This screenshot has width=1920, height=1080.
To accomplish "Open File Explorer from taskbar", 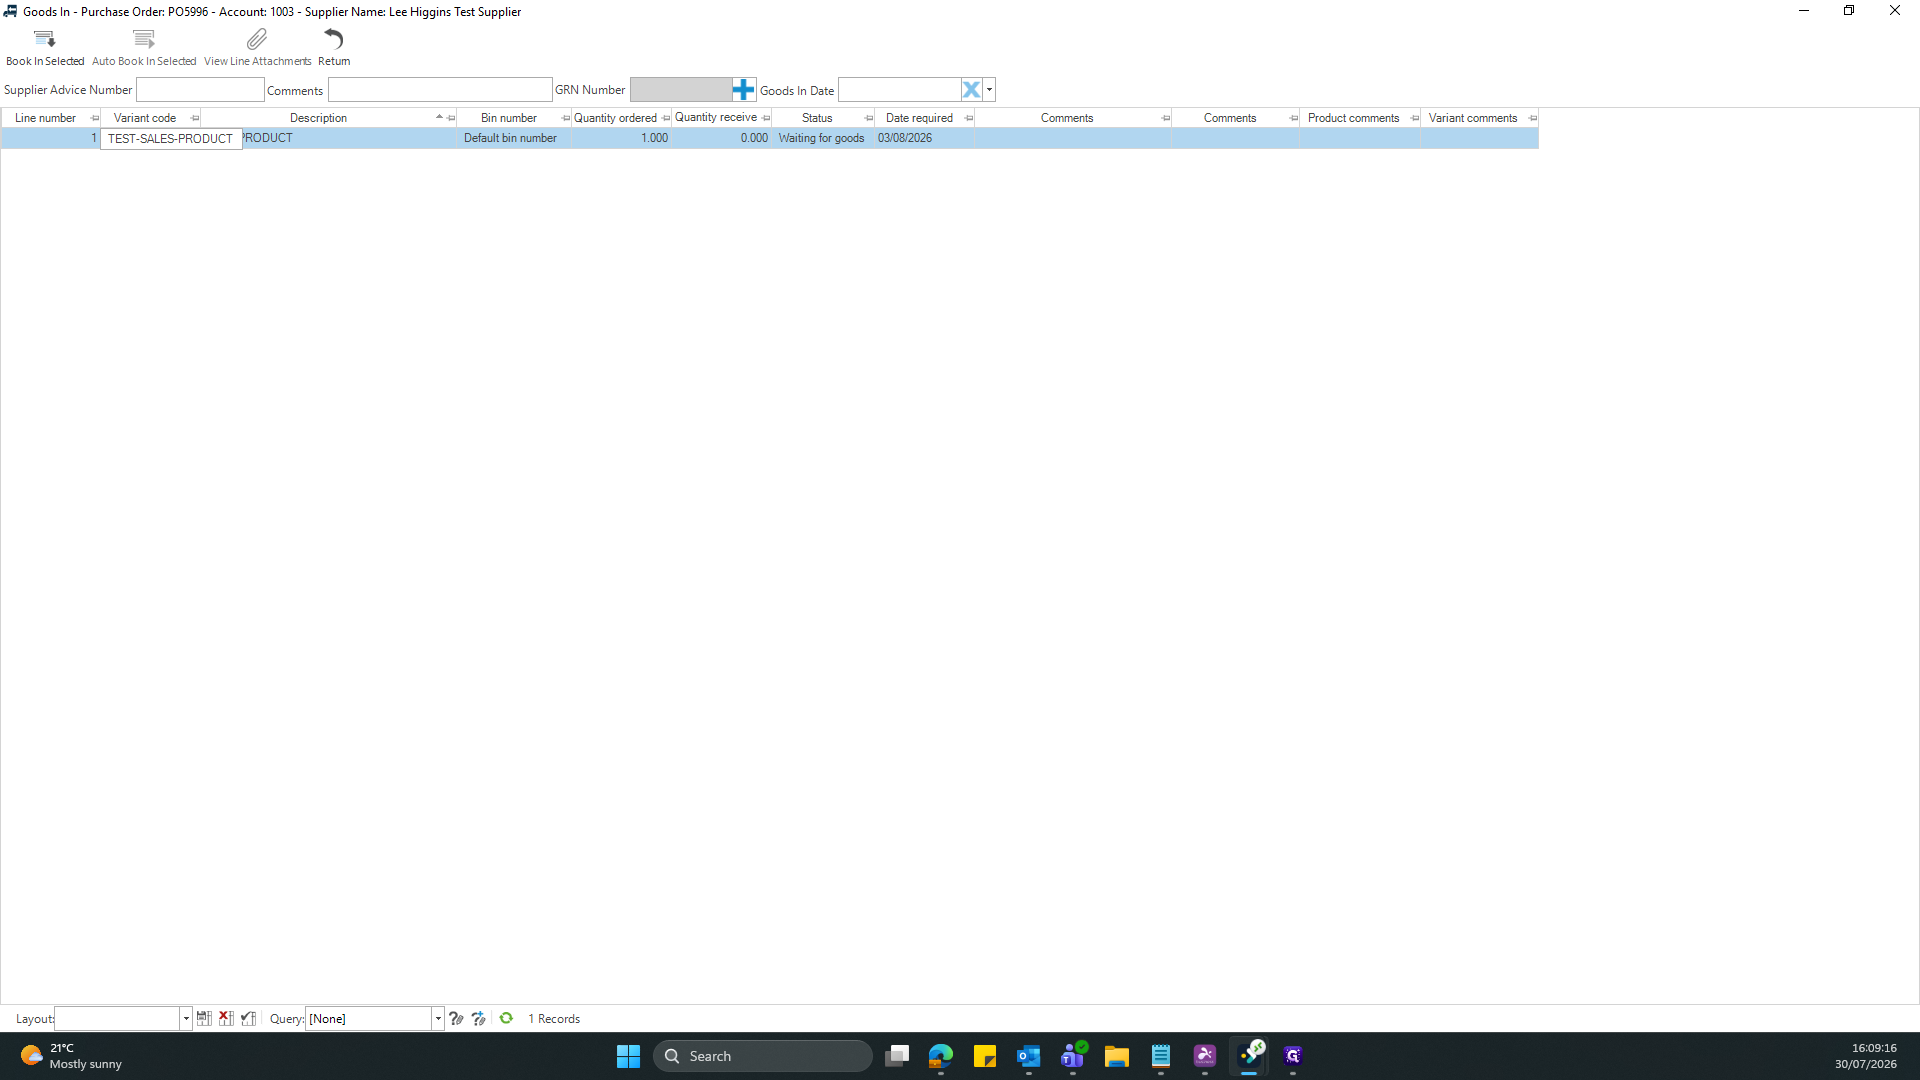I will (1117, 1056).
